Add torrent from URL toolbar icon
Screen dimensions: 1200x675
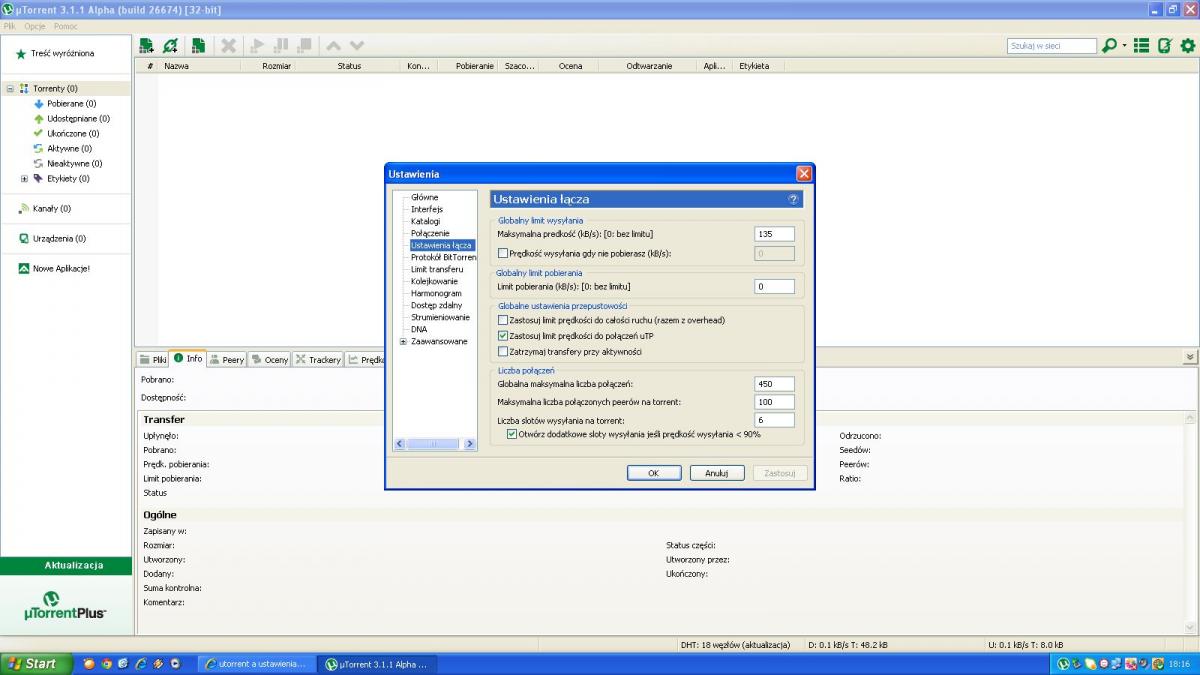point(171,46)
